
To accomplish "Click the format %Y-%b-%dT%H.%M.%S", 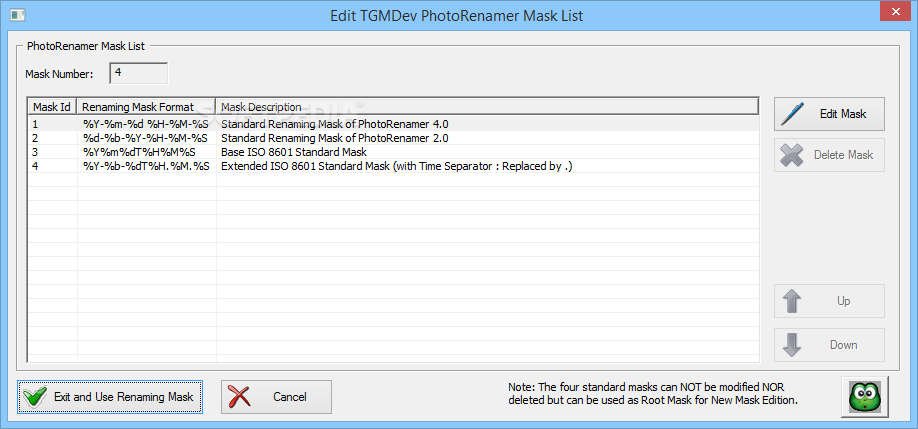I will [x=146, y=166].
